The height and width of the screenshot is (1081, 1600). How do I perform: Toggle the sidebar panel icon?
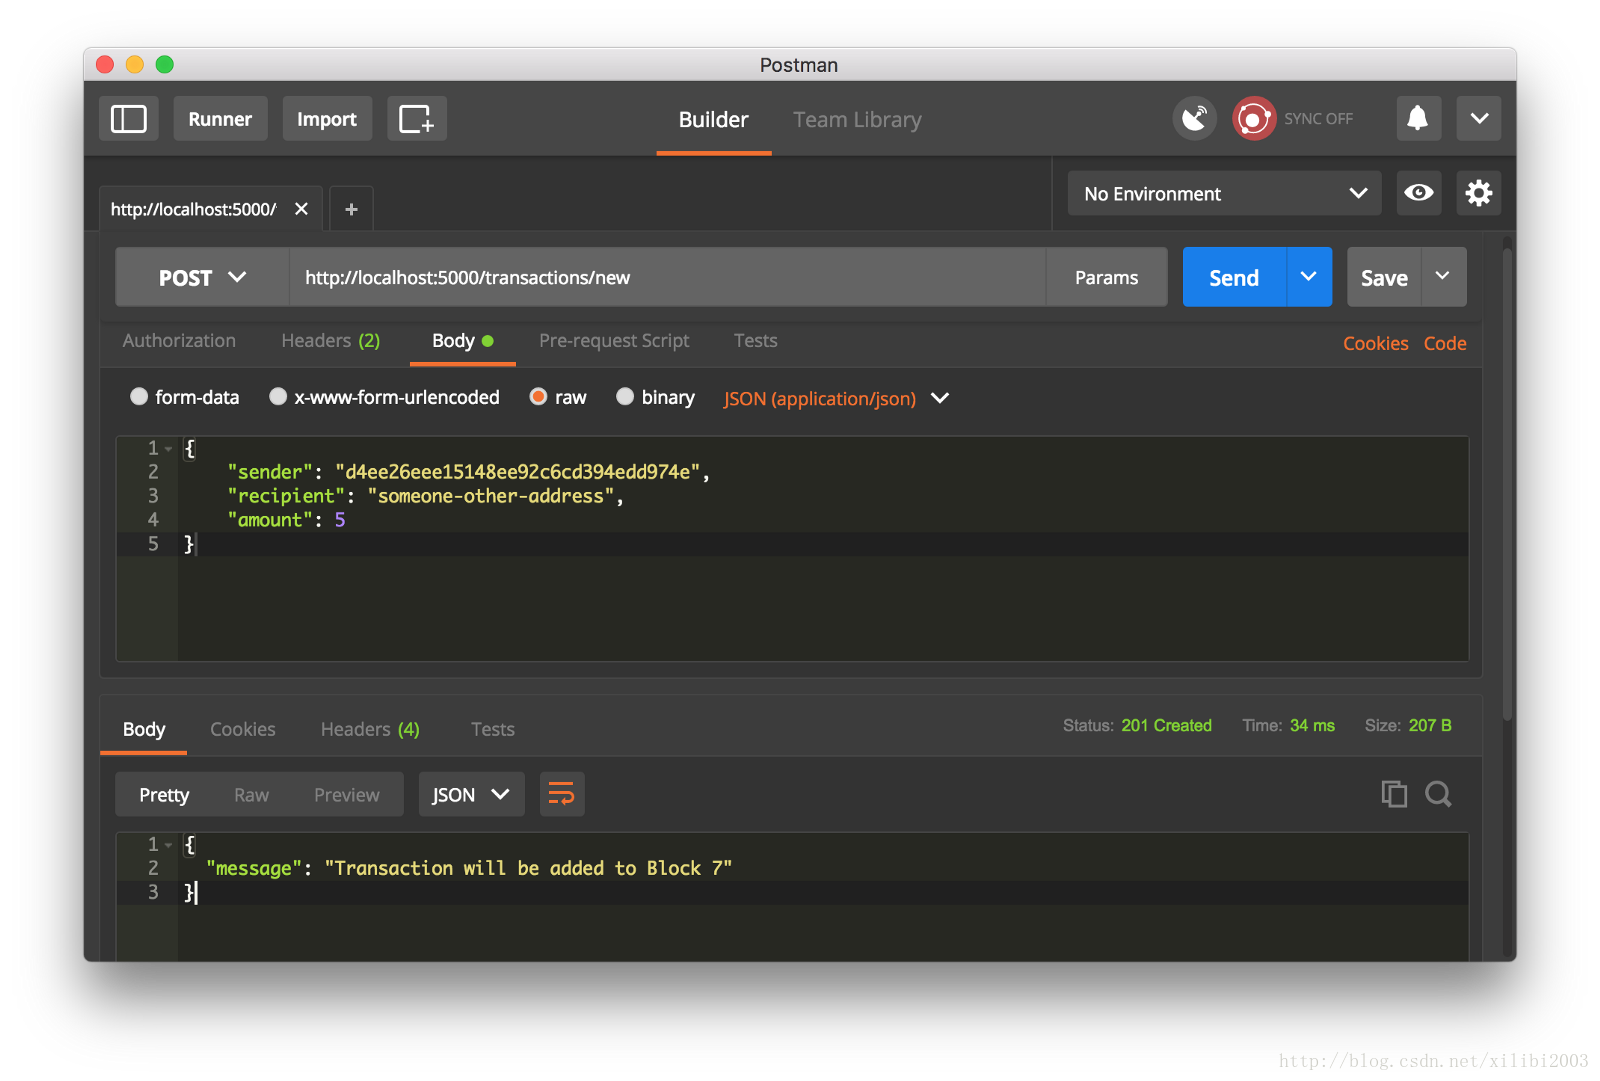pos(128,119)
